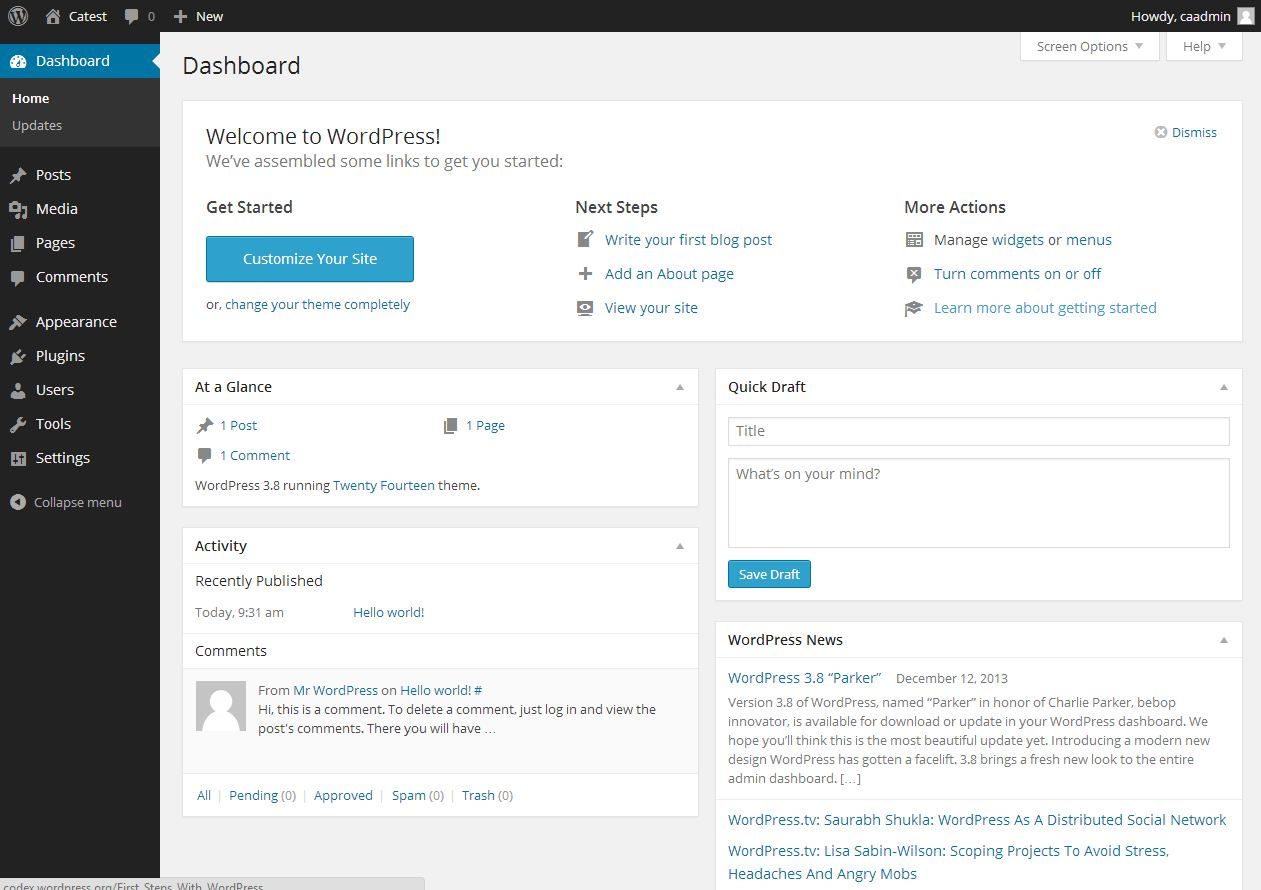Collapse the WordPress News widget
Image resolution: width=1261 pixels, height=890 pixels.
tap(1224, 640)
